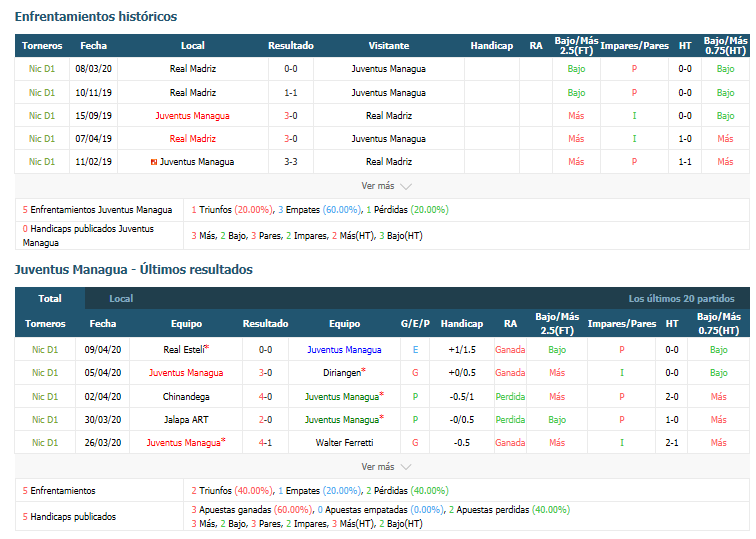
Task: Open 'Los últimos 20 partidos' selector
Action: coord(681,298)
